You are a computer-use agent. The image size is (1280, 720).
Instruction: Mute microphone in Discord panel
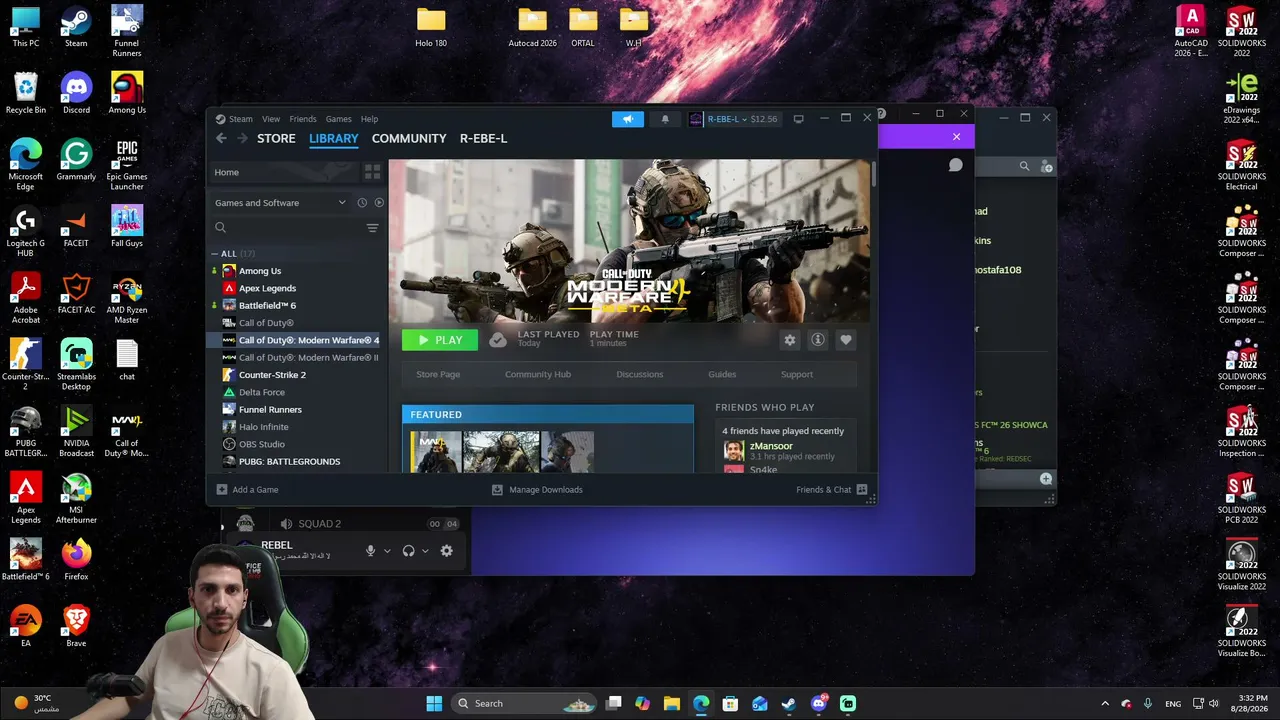(x=370, y=551)
